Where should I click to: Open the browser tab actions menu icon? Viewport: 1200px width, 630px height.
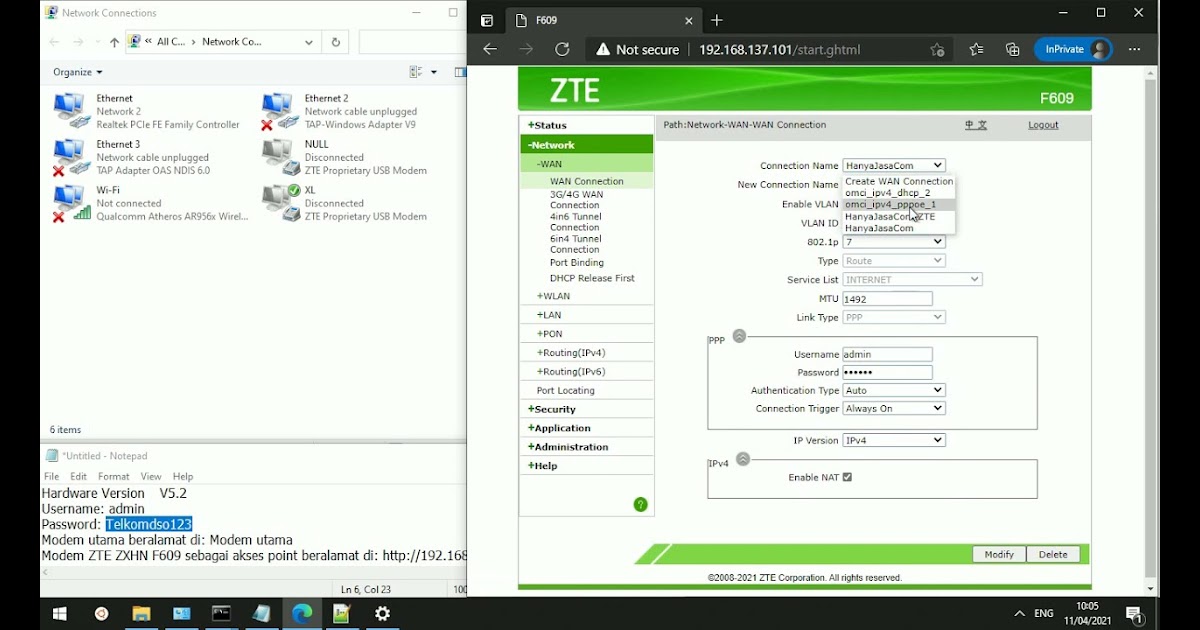click(x=487, y=20)
